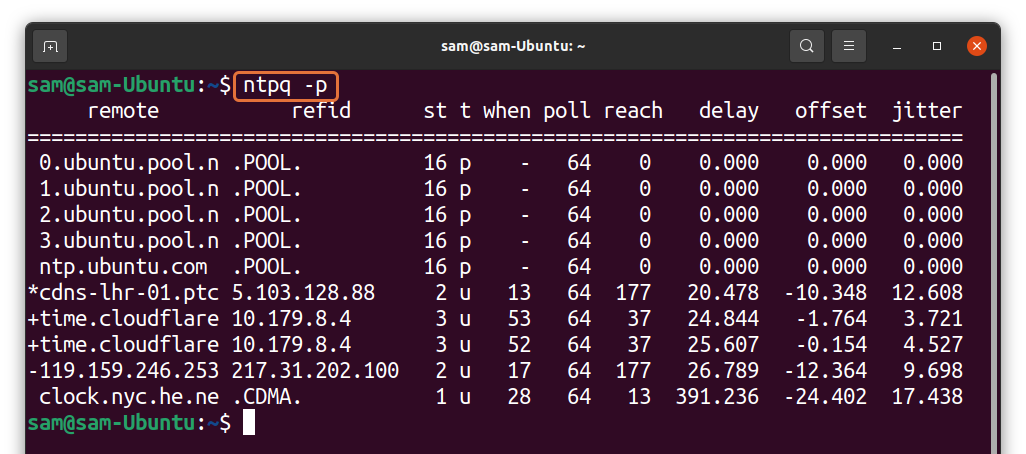Click delay value 391.236
This screenshot has width=1026, height=454.
[716, 396]
